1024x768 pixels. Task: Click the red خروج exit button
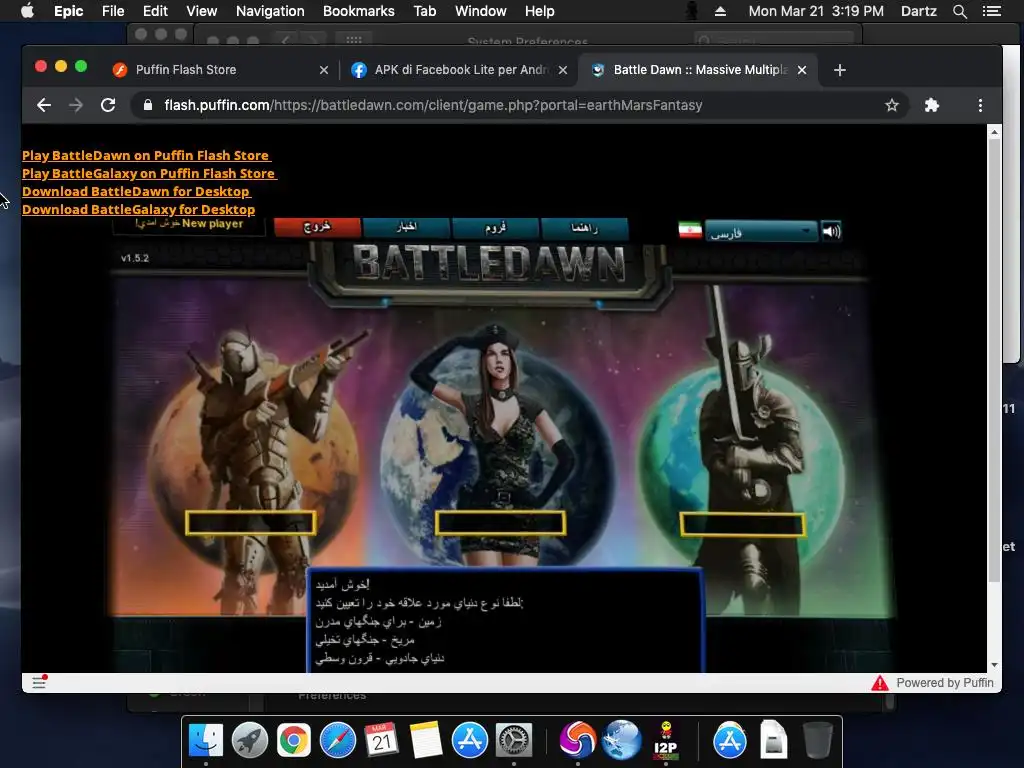[317, 227]
